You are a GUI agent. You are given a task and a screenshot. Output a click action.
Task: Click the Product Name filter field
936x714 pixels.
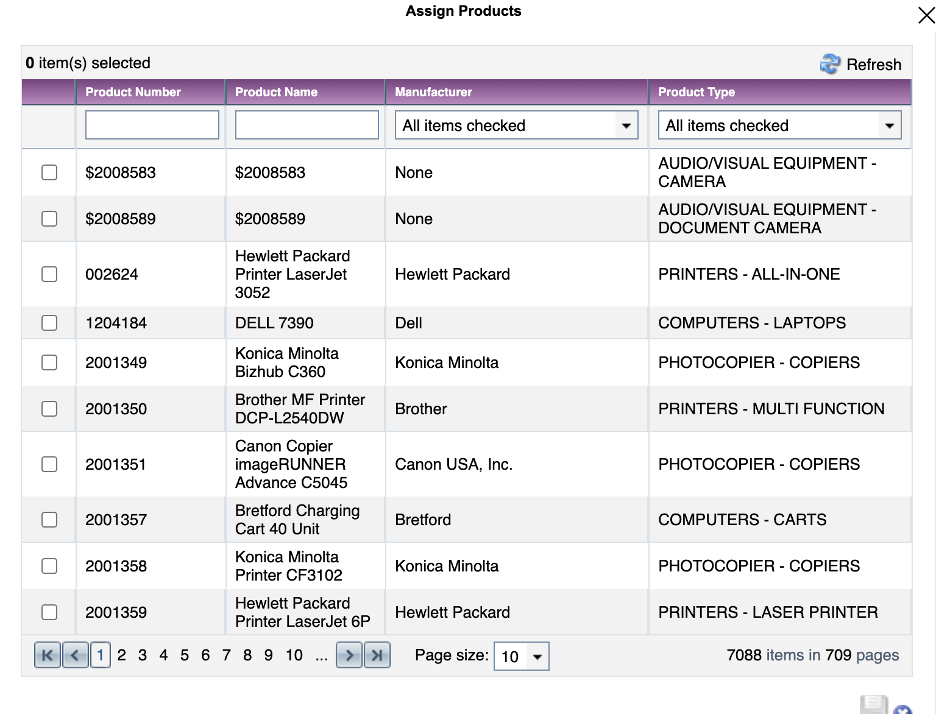[307, 125]
